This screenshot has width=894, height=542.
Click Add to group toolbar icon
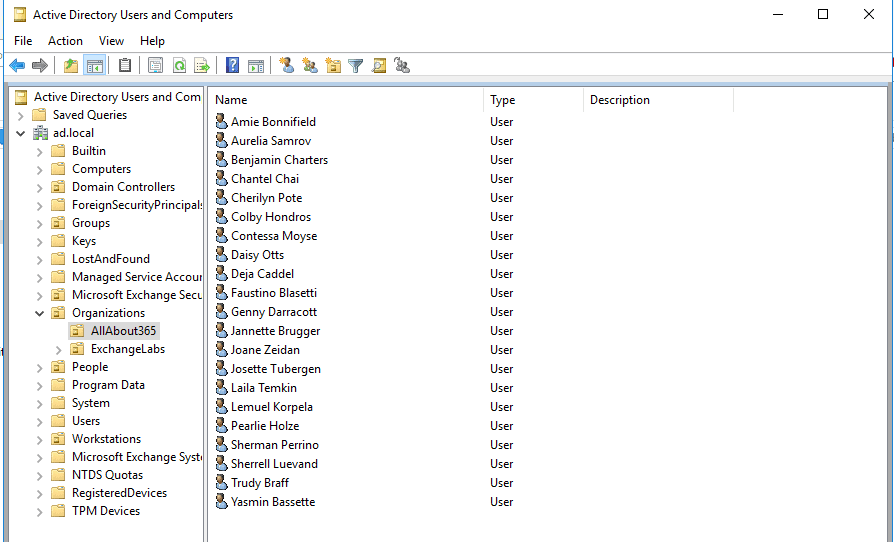(402, 66)
